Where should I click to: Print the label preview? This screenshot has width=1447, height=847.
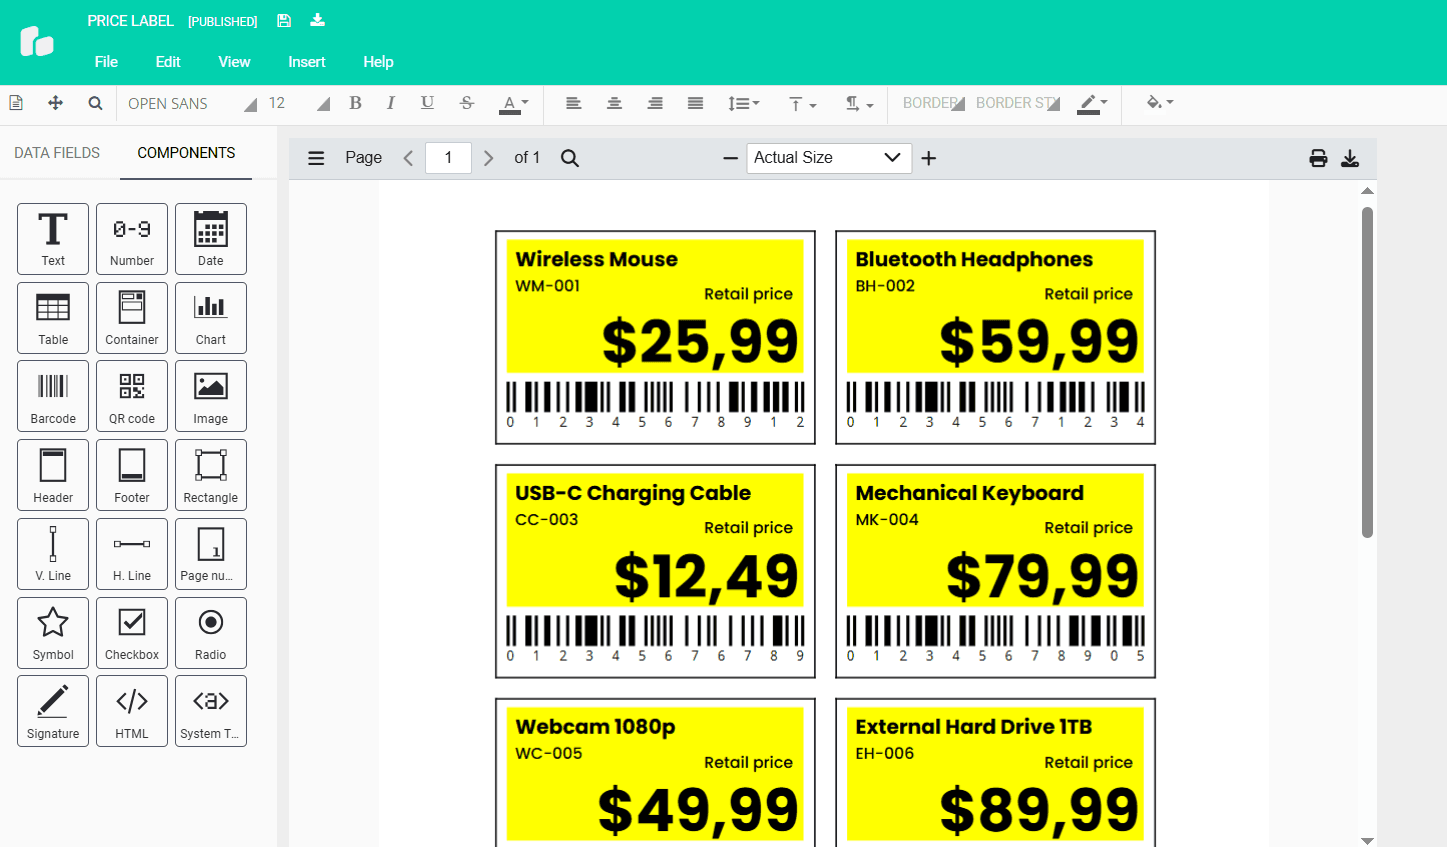click(1318, 158)
